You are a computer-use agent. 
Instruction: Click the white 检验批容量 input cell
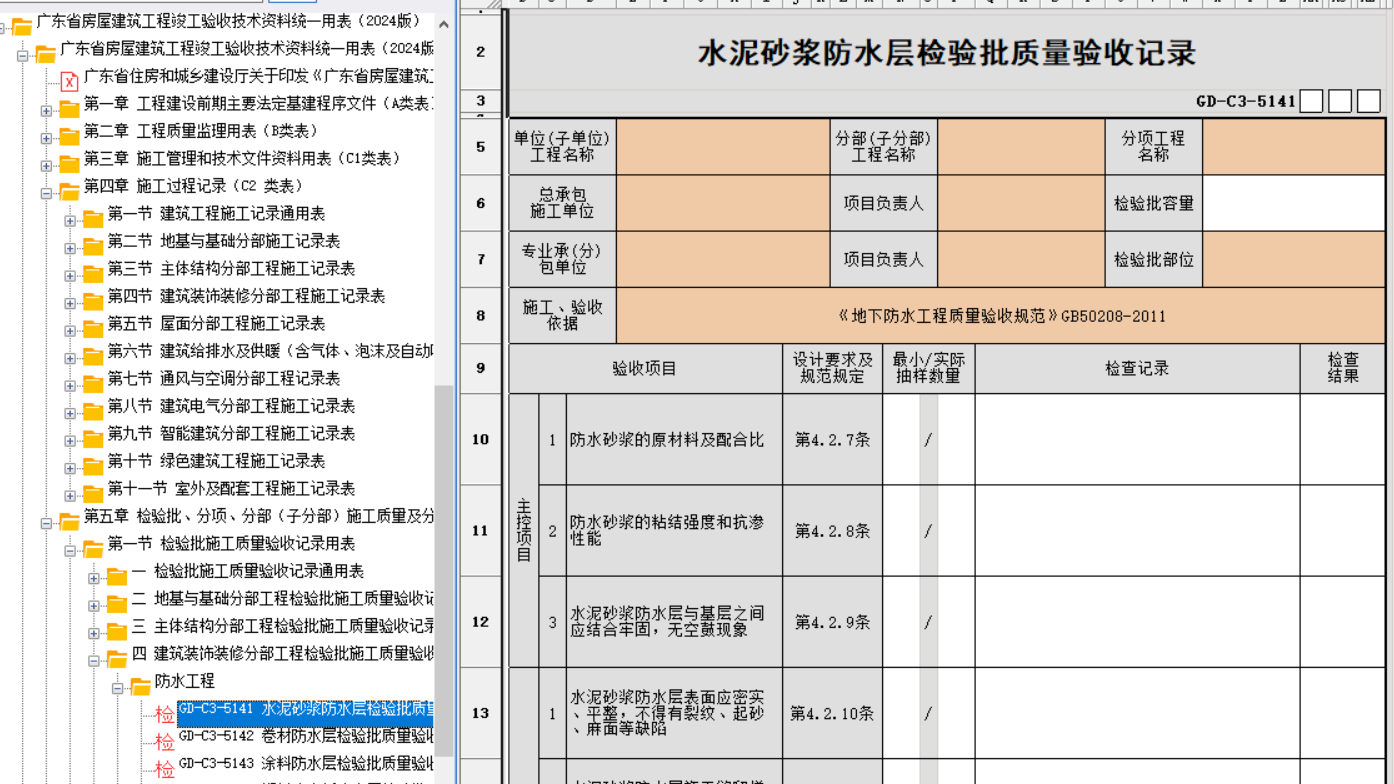[1293, 203]
